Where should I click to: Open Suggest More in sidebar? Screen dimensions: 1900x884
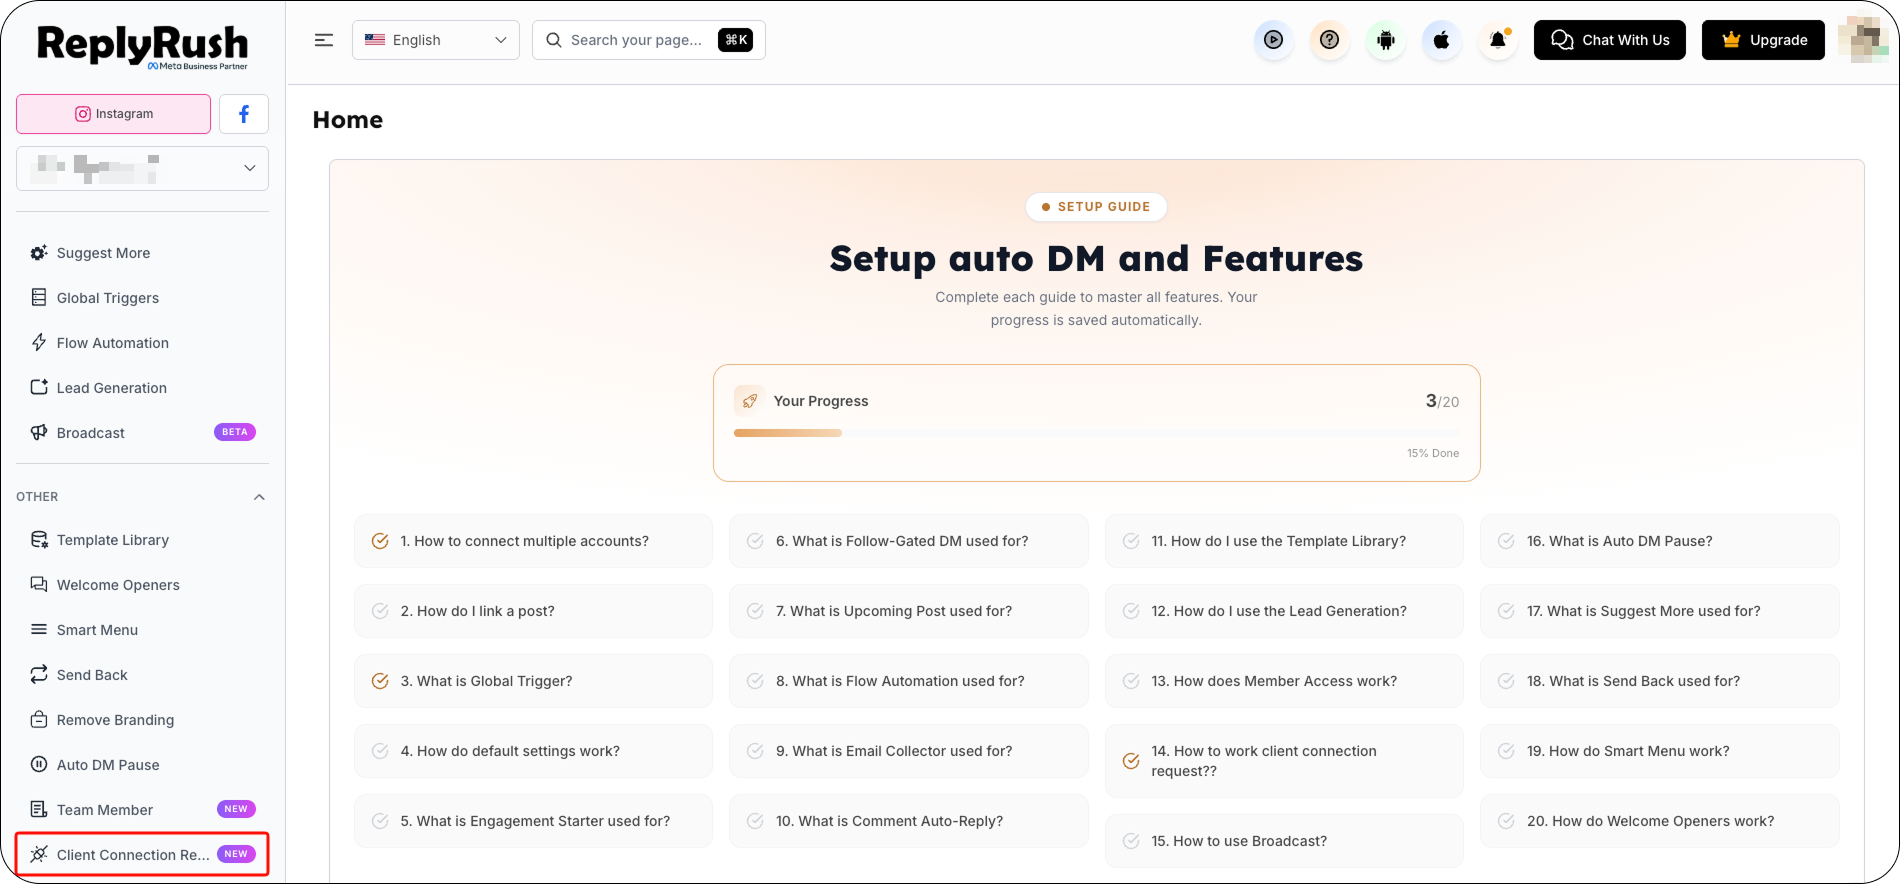(142, 253)
